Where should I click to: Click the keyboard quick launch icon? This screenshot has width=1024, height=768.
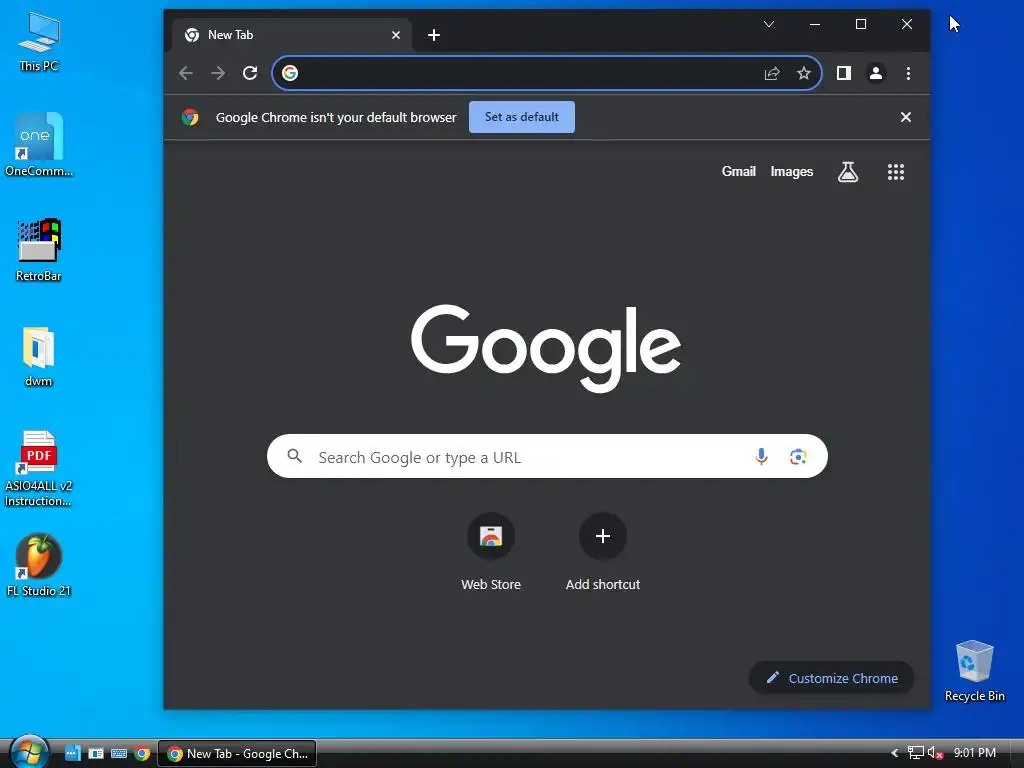pyautogui.click(x=119, y=754)
